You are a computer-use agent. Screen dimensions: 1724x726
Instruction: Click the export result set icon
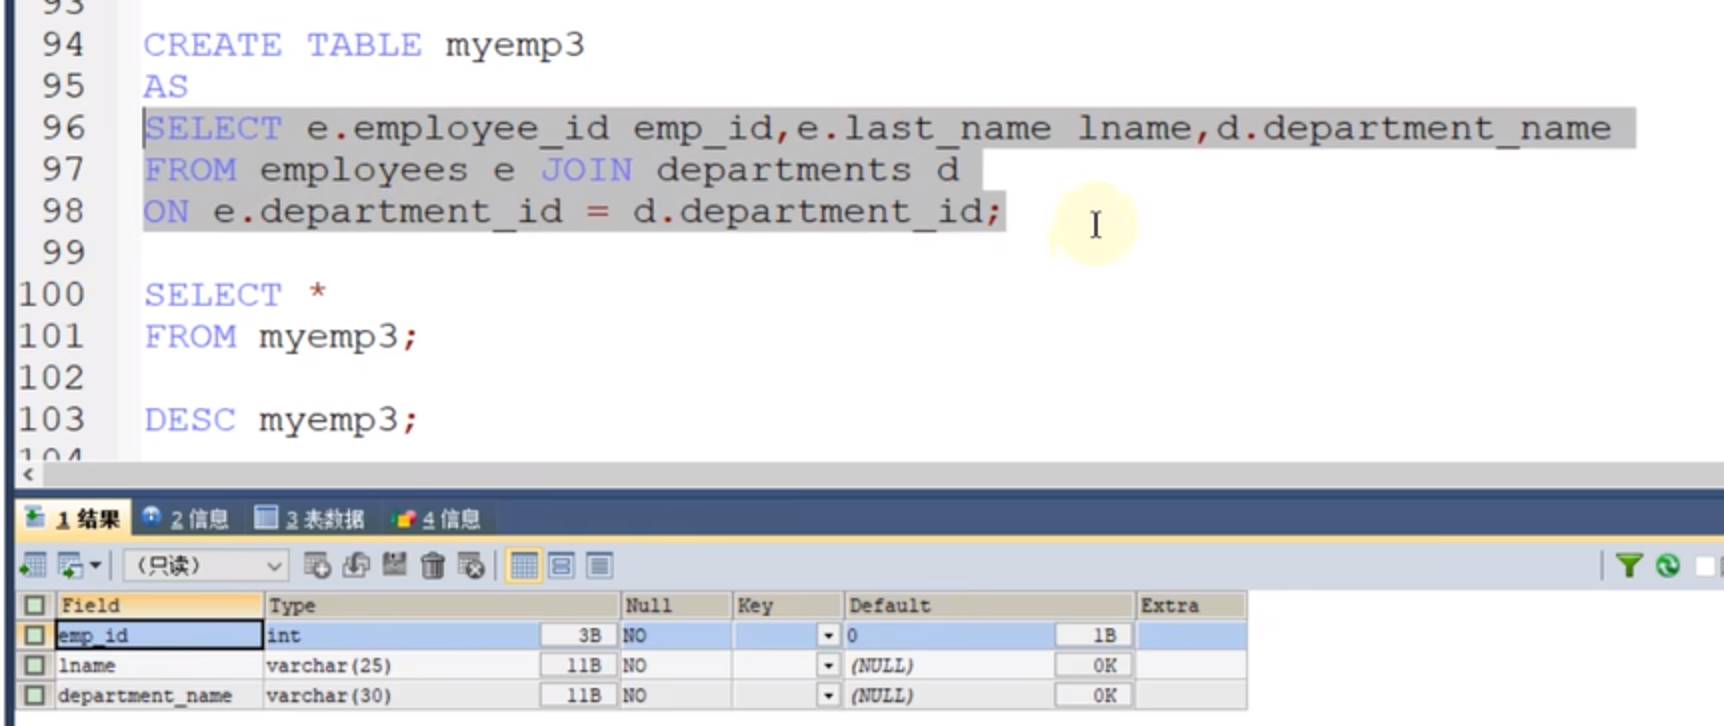(33, 566)
